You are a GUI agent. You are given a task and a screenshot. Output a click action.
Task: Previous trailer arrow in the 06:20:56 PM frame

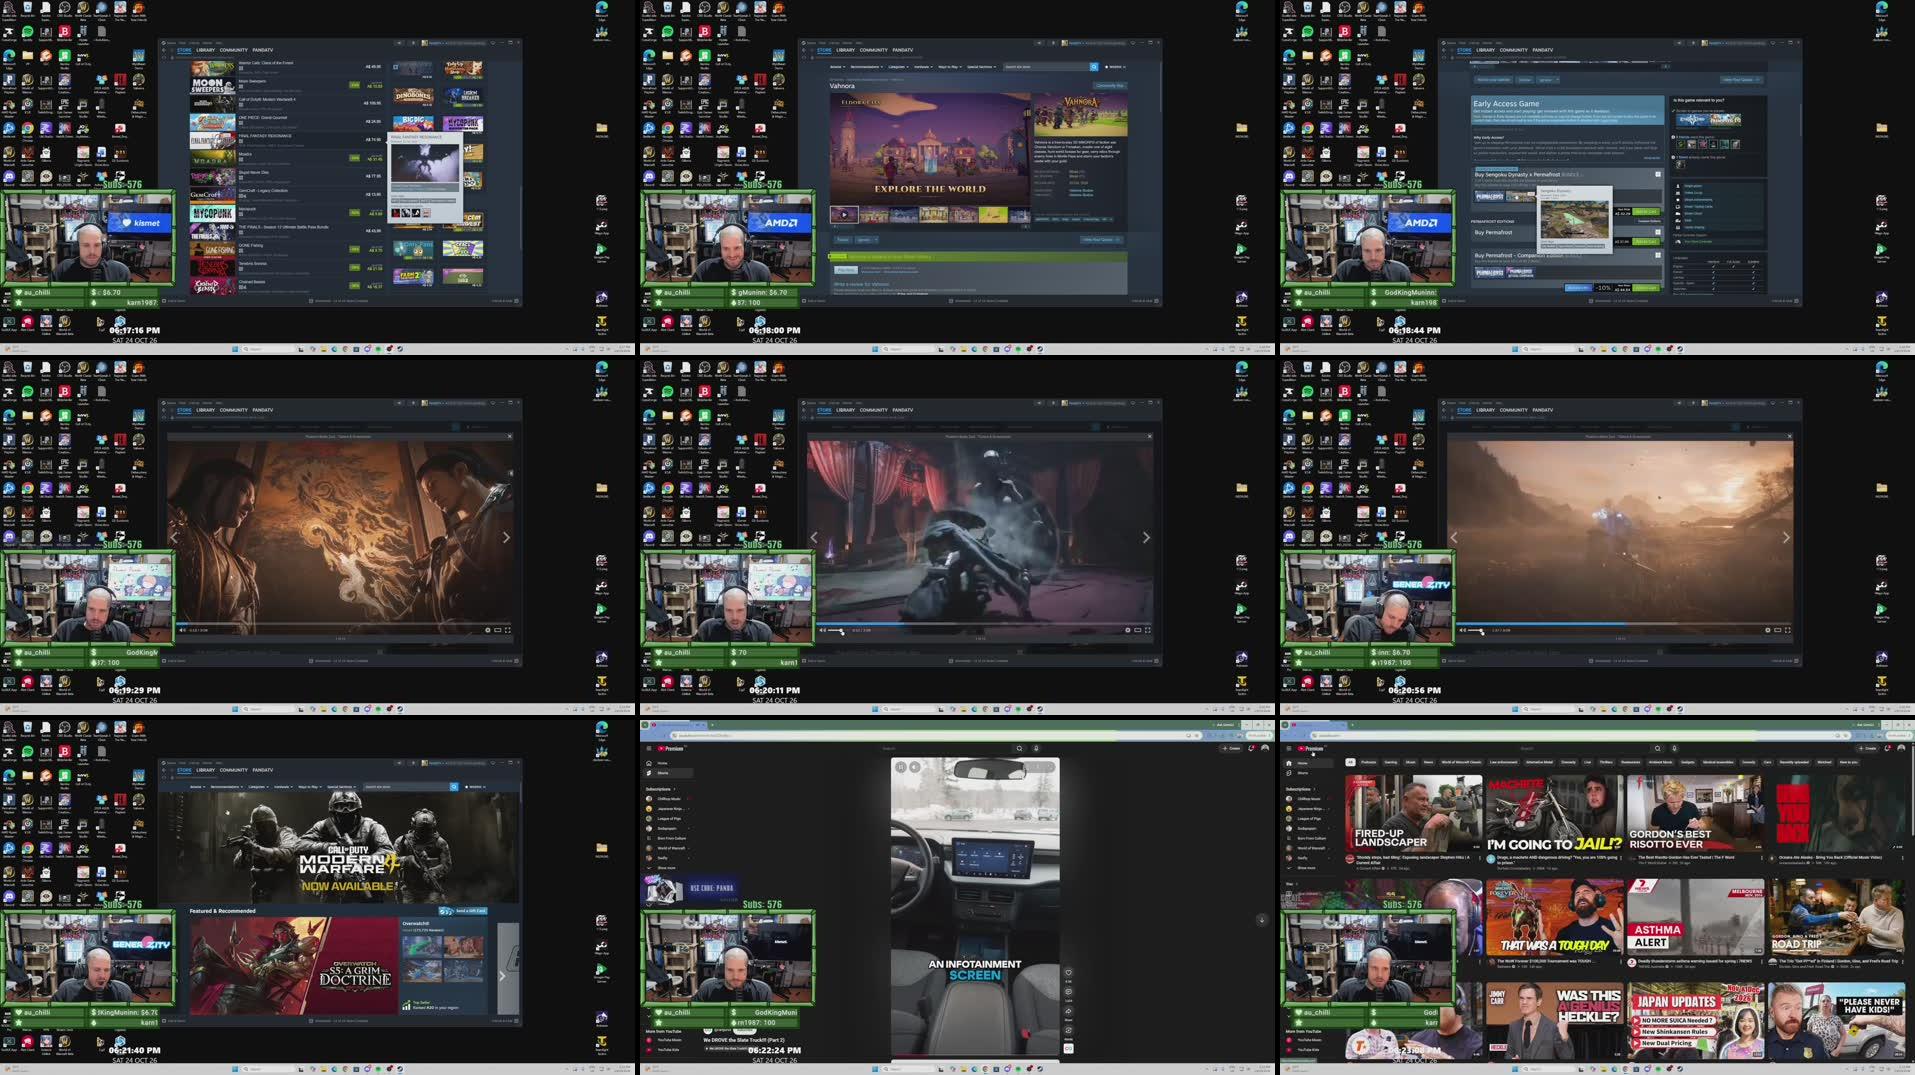[1454, 537]
